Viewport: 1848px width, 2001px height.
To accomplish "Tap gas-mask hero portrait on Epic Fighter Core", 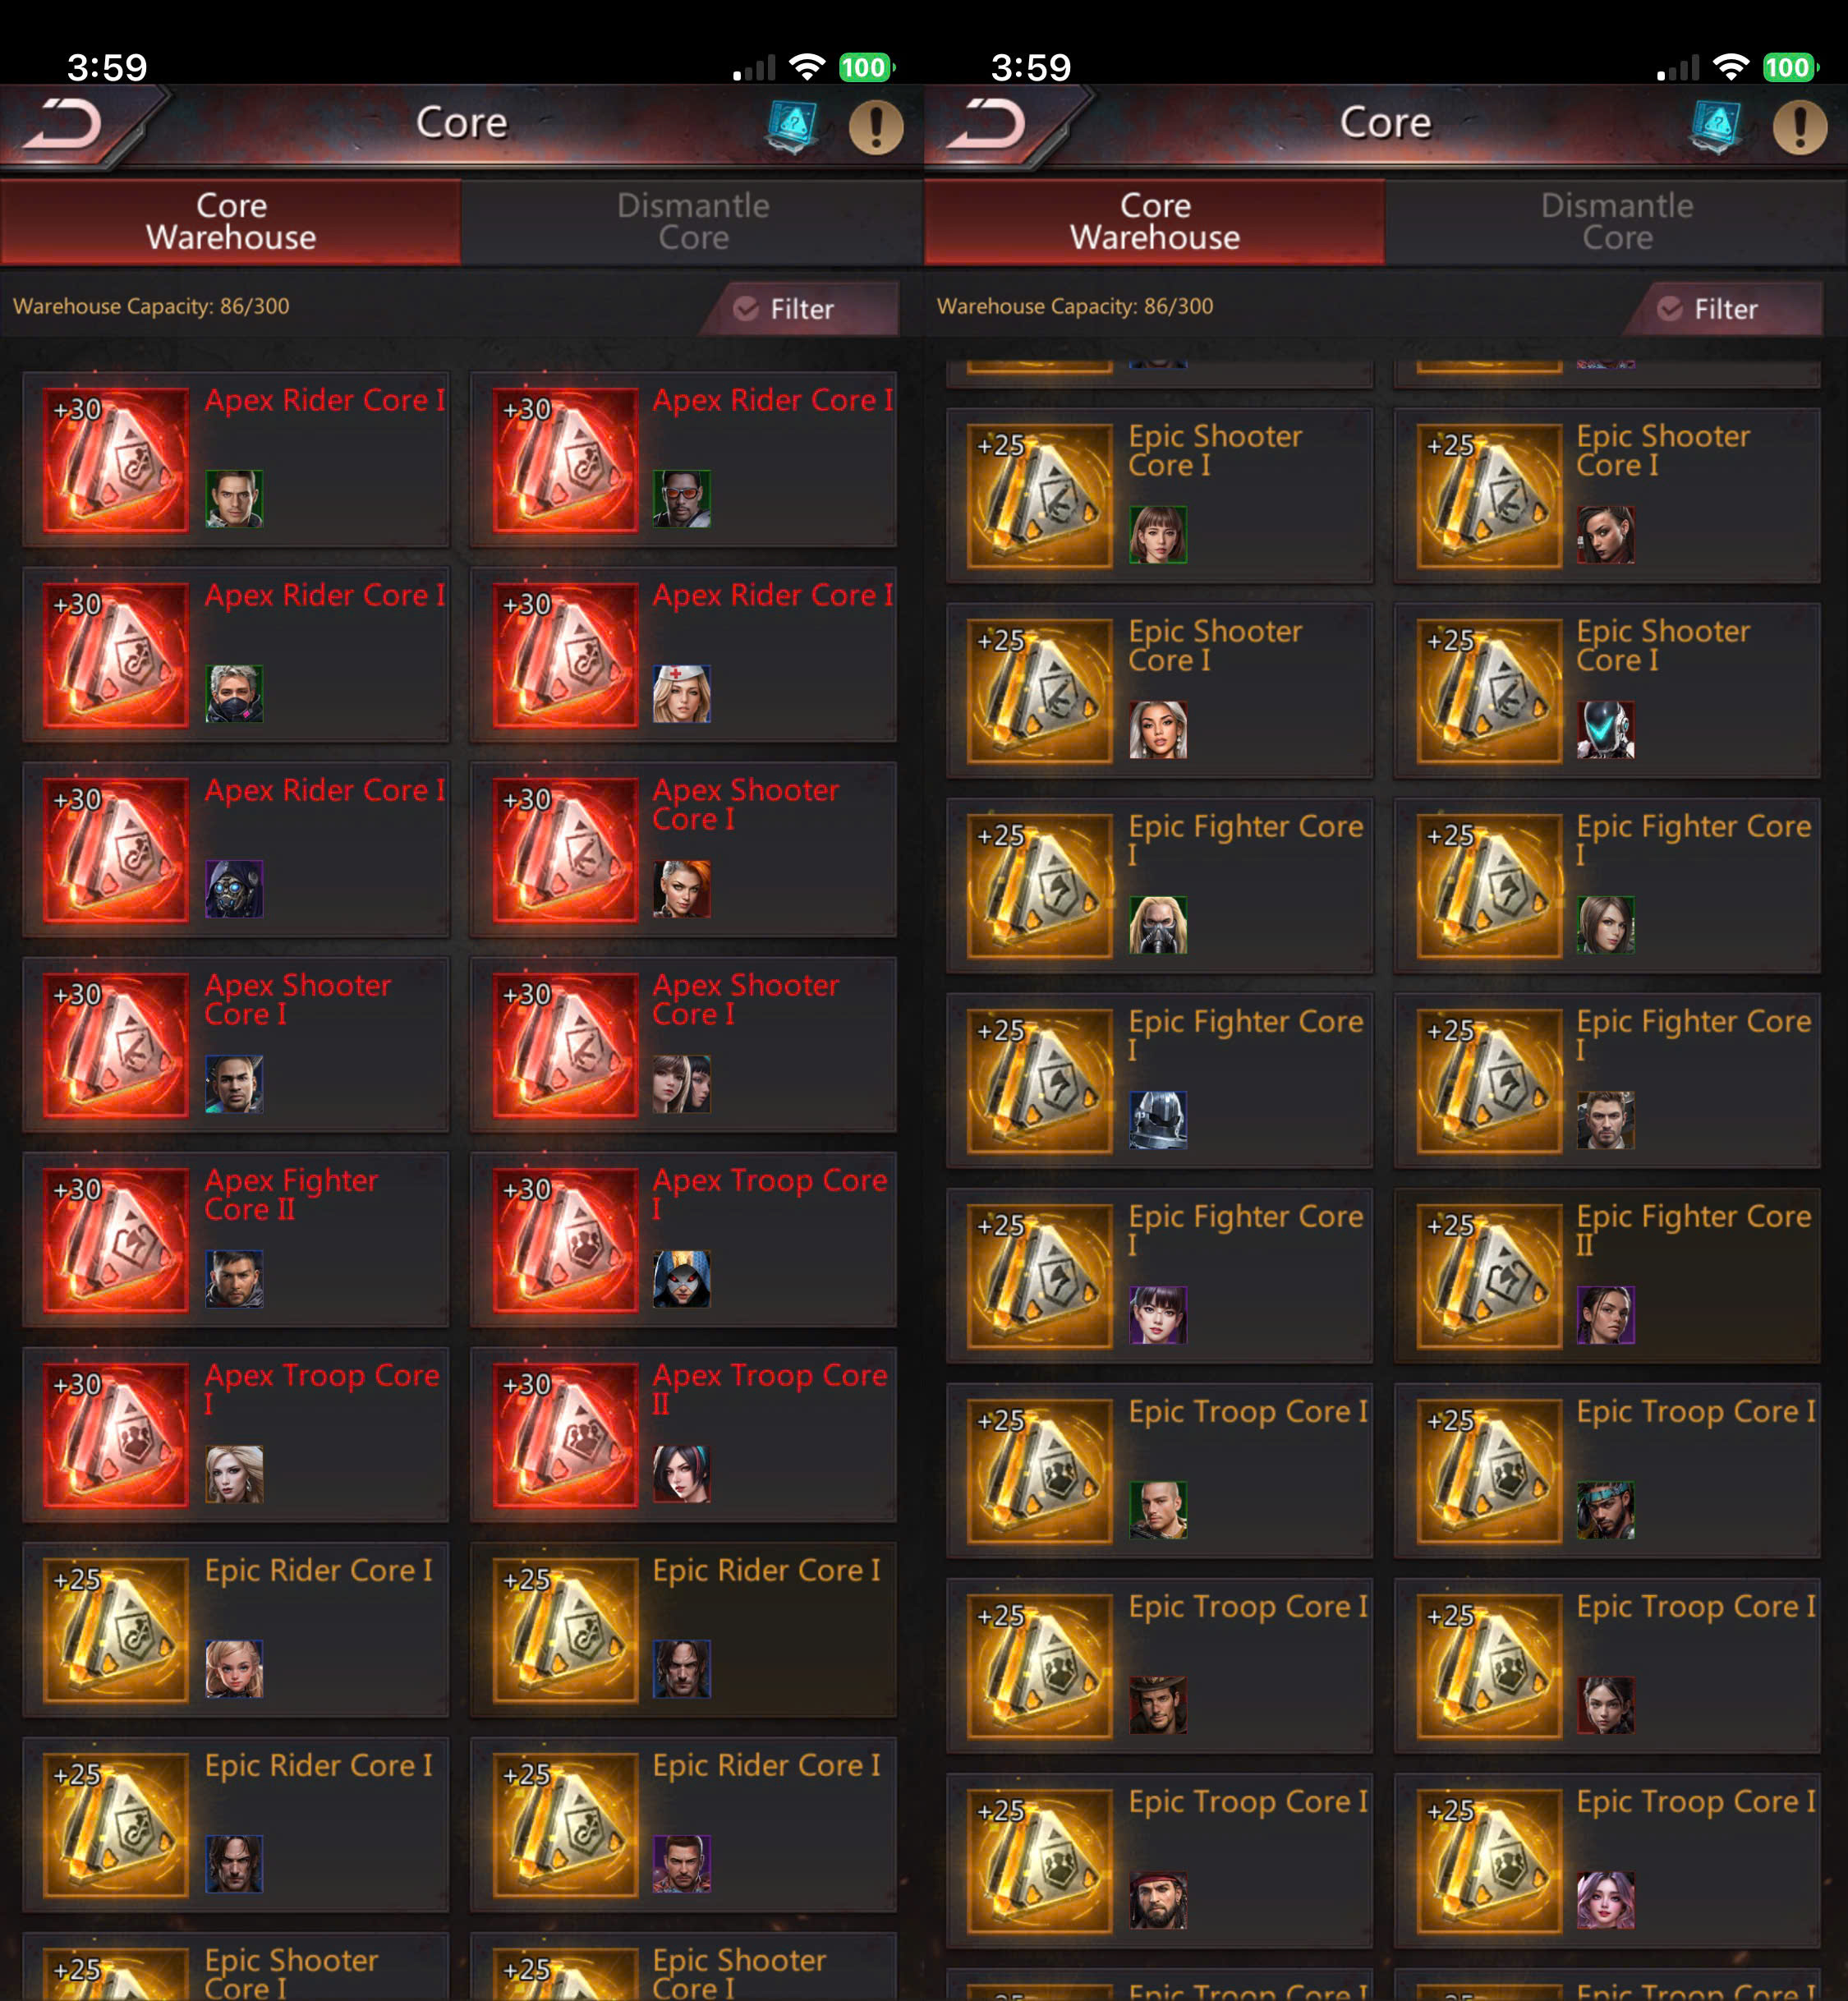I will point(1158,924).
